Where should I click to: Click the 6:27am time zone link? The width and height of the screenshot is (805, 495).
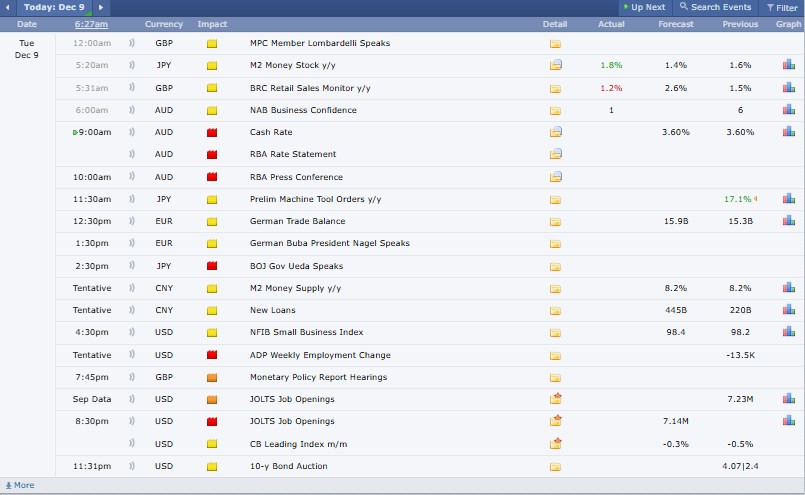tap(91, 24)
